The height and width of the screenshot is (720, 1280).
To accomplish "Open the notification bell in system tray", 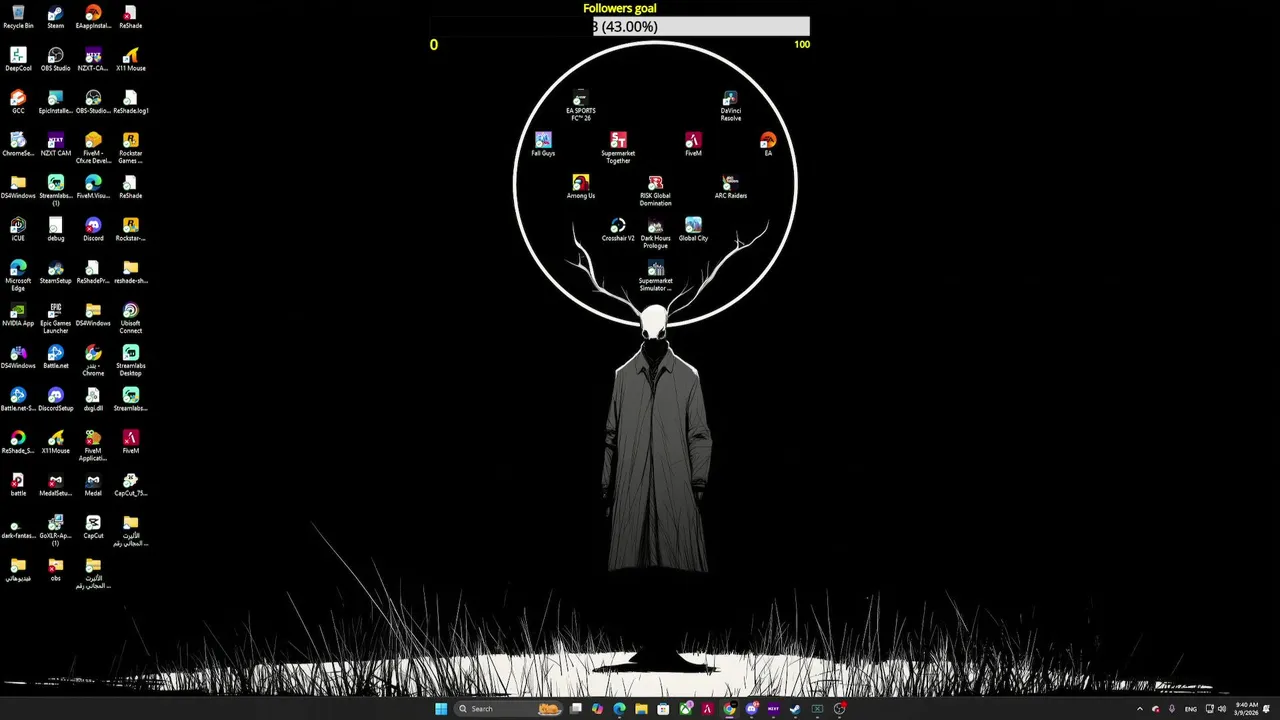I will coord(1268,709).
